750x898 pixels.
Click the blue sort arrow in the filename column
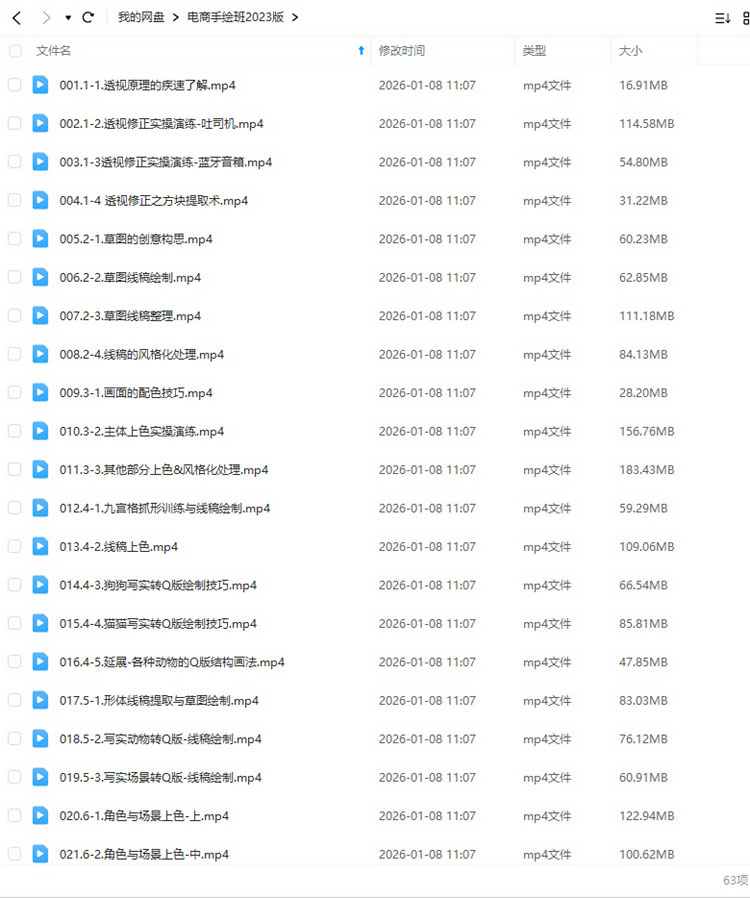(x=361, y=50)
